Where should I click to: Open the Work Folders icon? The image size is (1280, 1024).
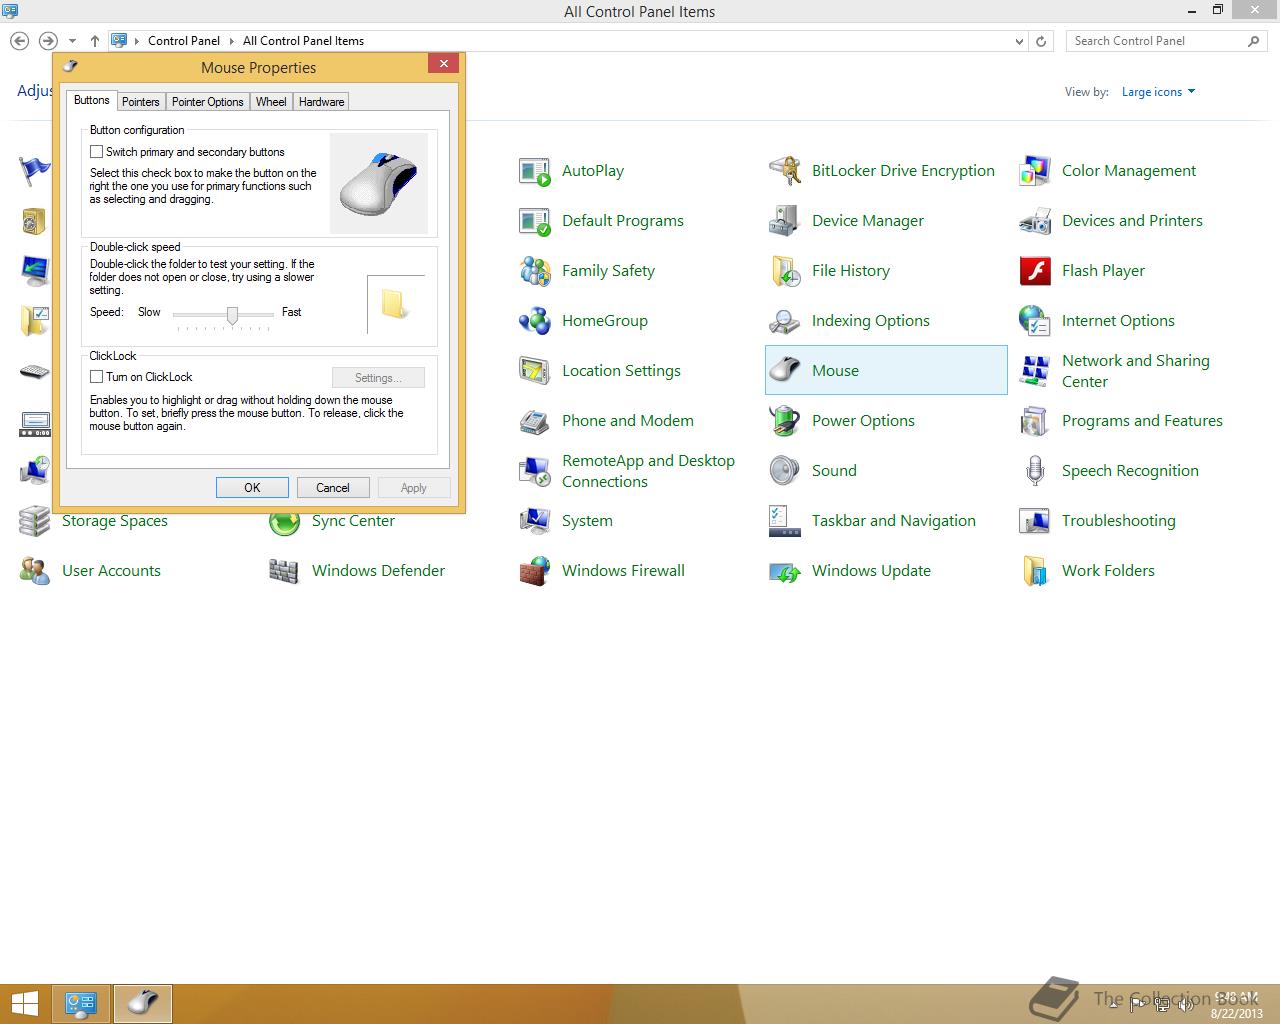[x=1035, y=571]
